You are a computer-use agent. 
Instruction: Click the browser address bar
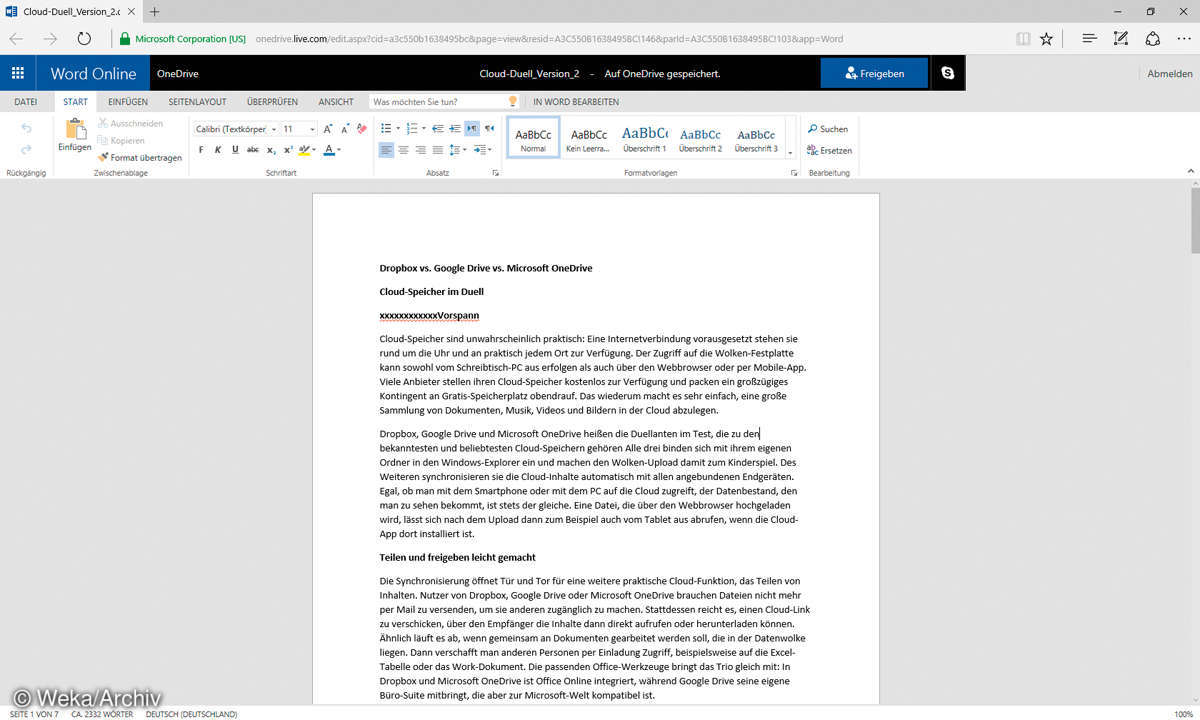pos(550,39)
